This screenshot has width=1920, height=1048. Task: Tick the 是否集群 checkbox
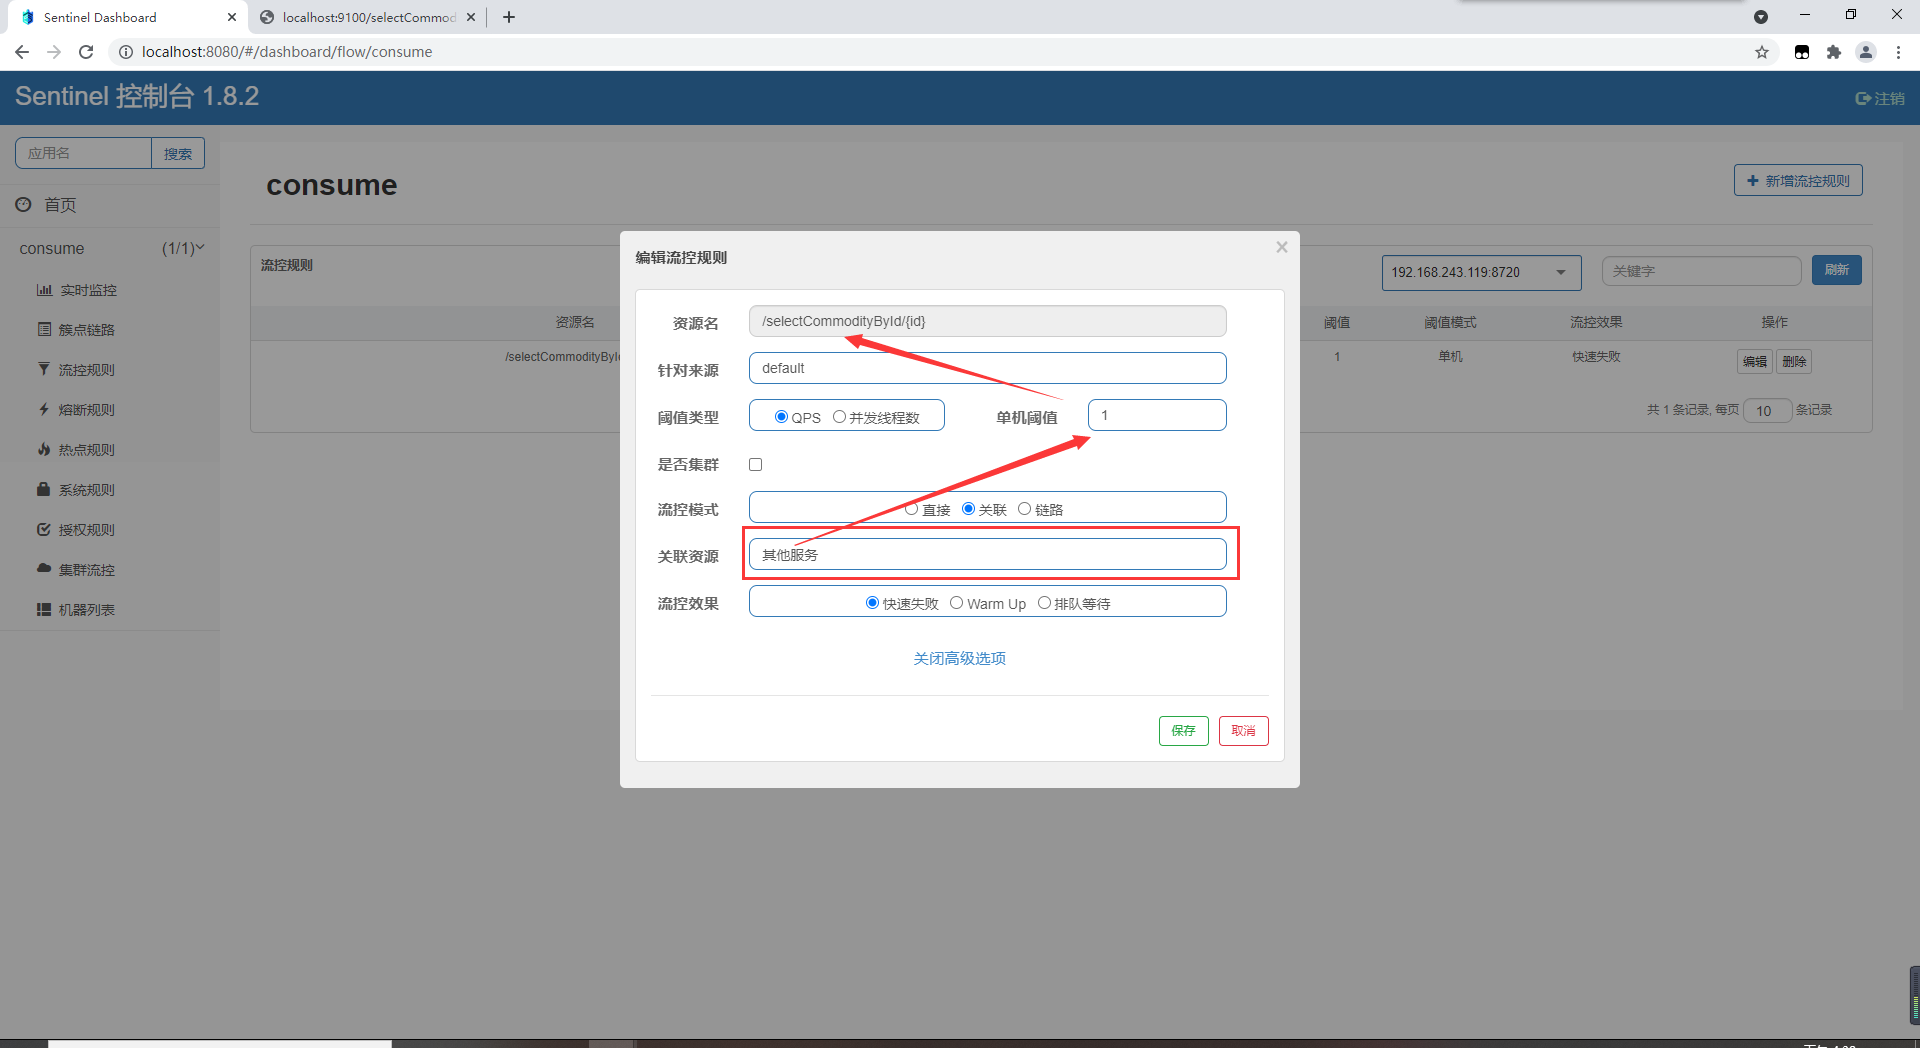click(756, 465)
